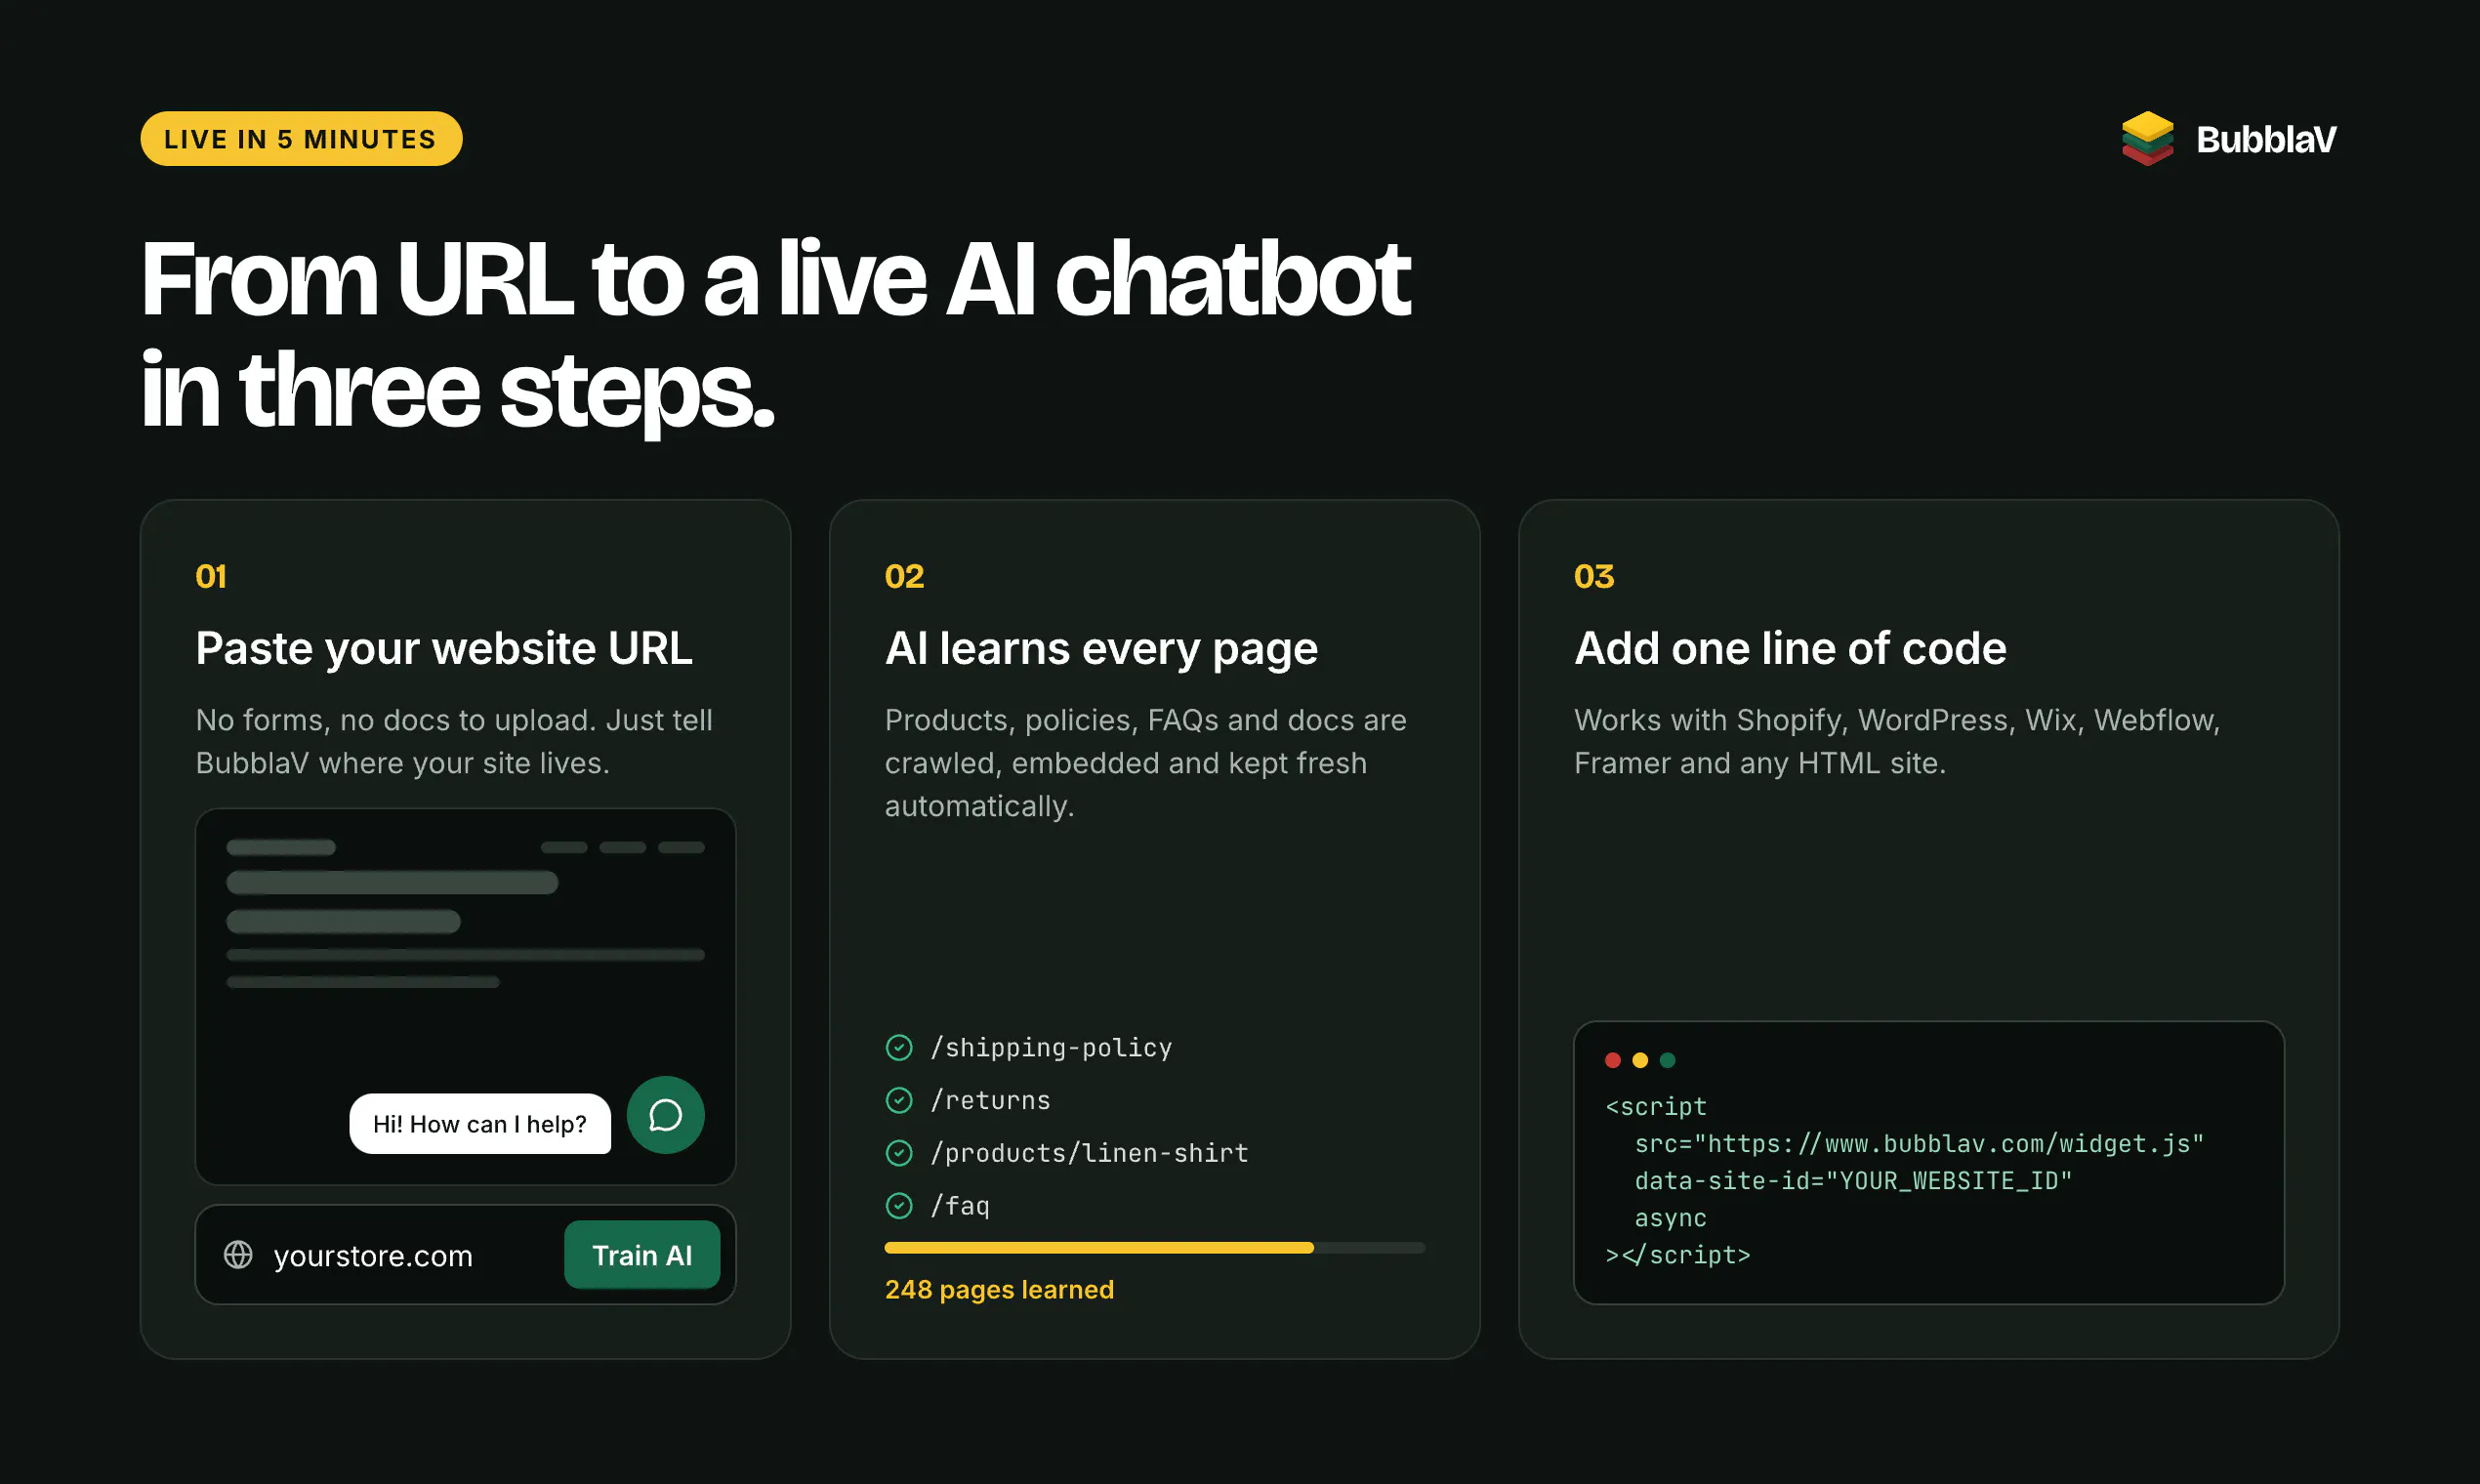This screenshot has width=2480, height=1484.
Task: Click the green dot in code window
Action: [1667, 1060]
